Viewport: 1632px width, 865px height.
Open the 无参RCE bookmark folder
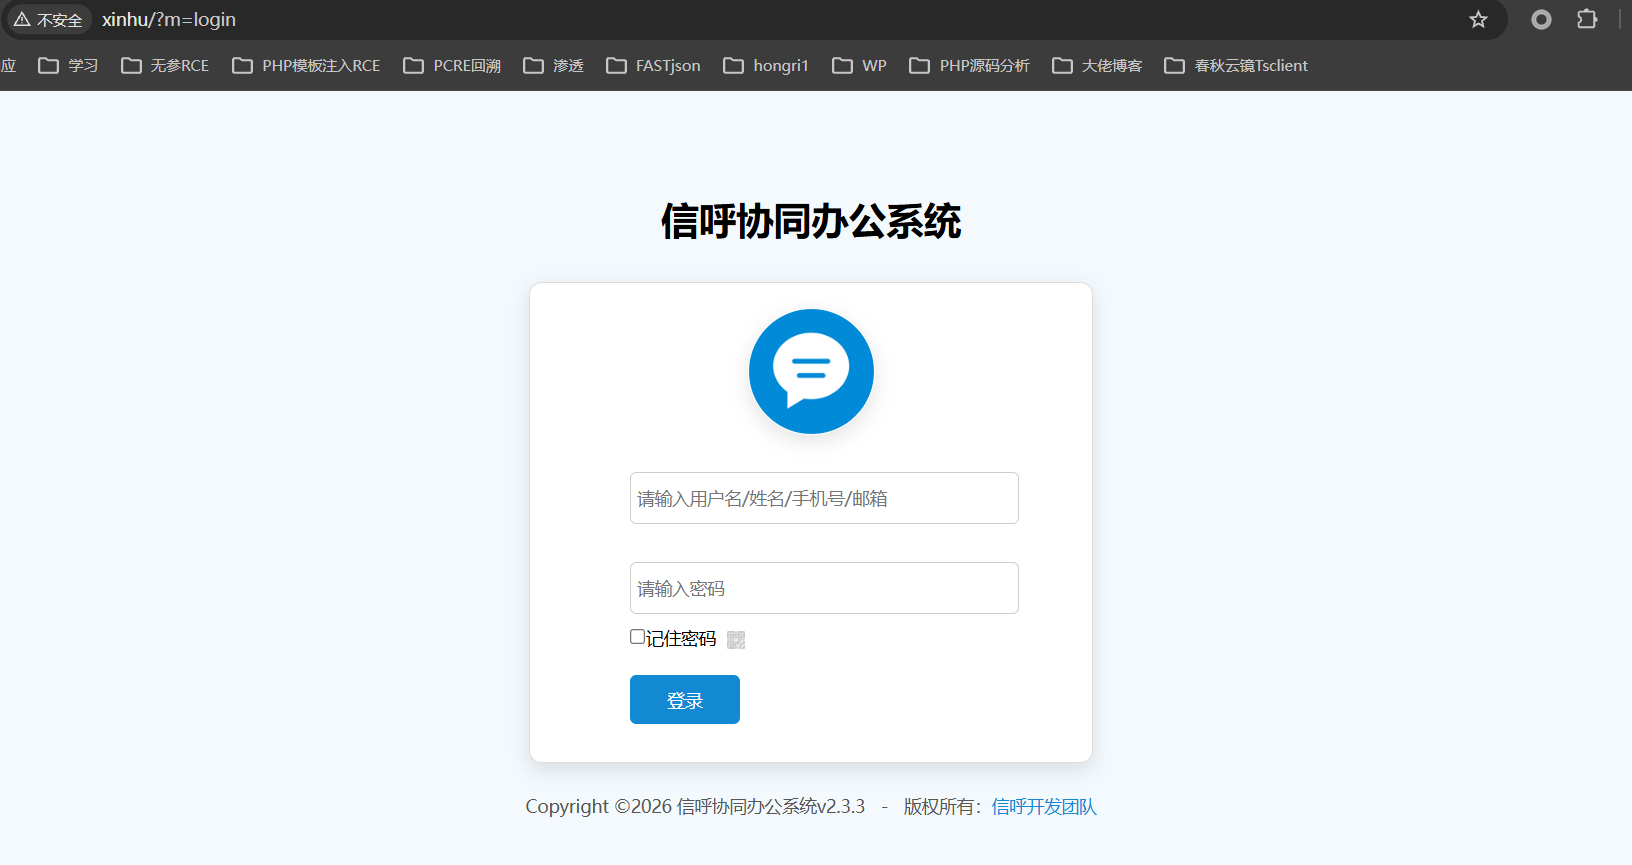165,66
